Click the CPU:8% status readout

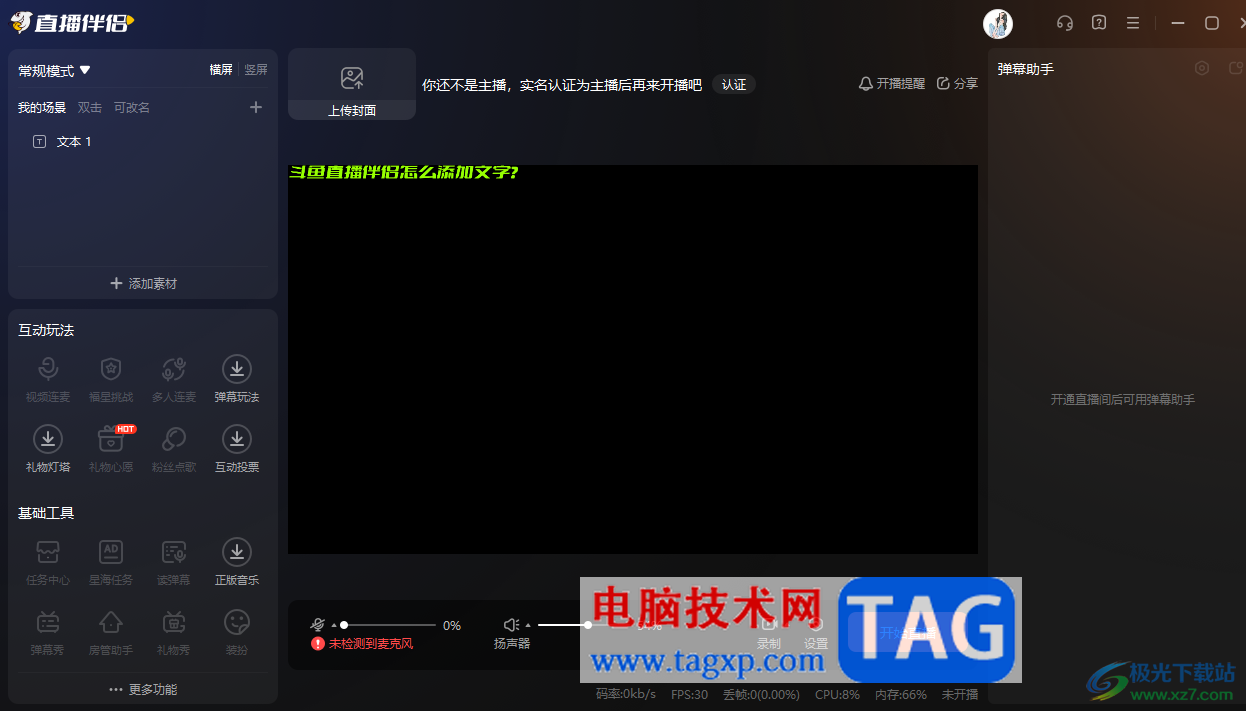(x=837, y=694)
